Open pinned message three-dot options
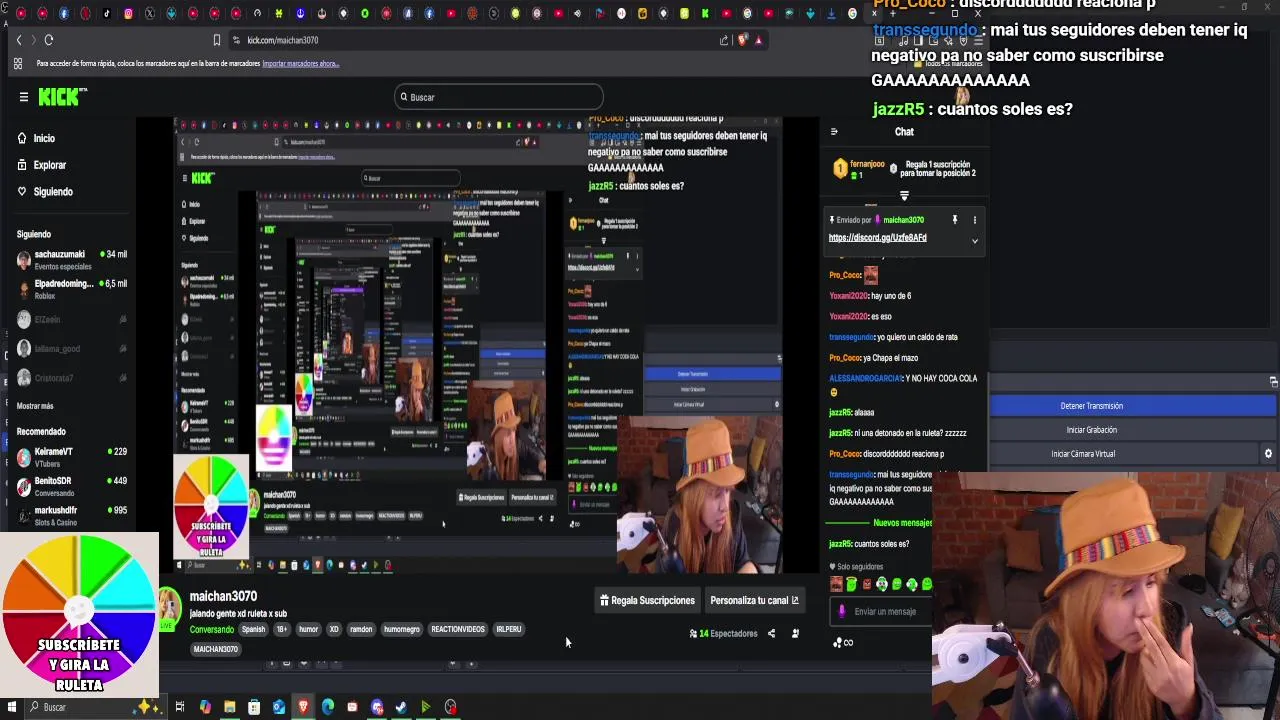The image size is (1280, 720). click(975, 220)
